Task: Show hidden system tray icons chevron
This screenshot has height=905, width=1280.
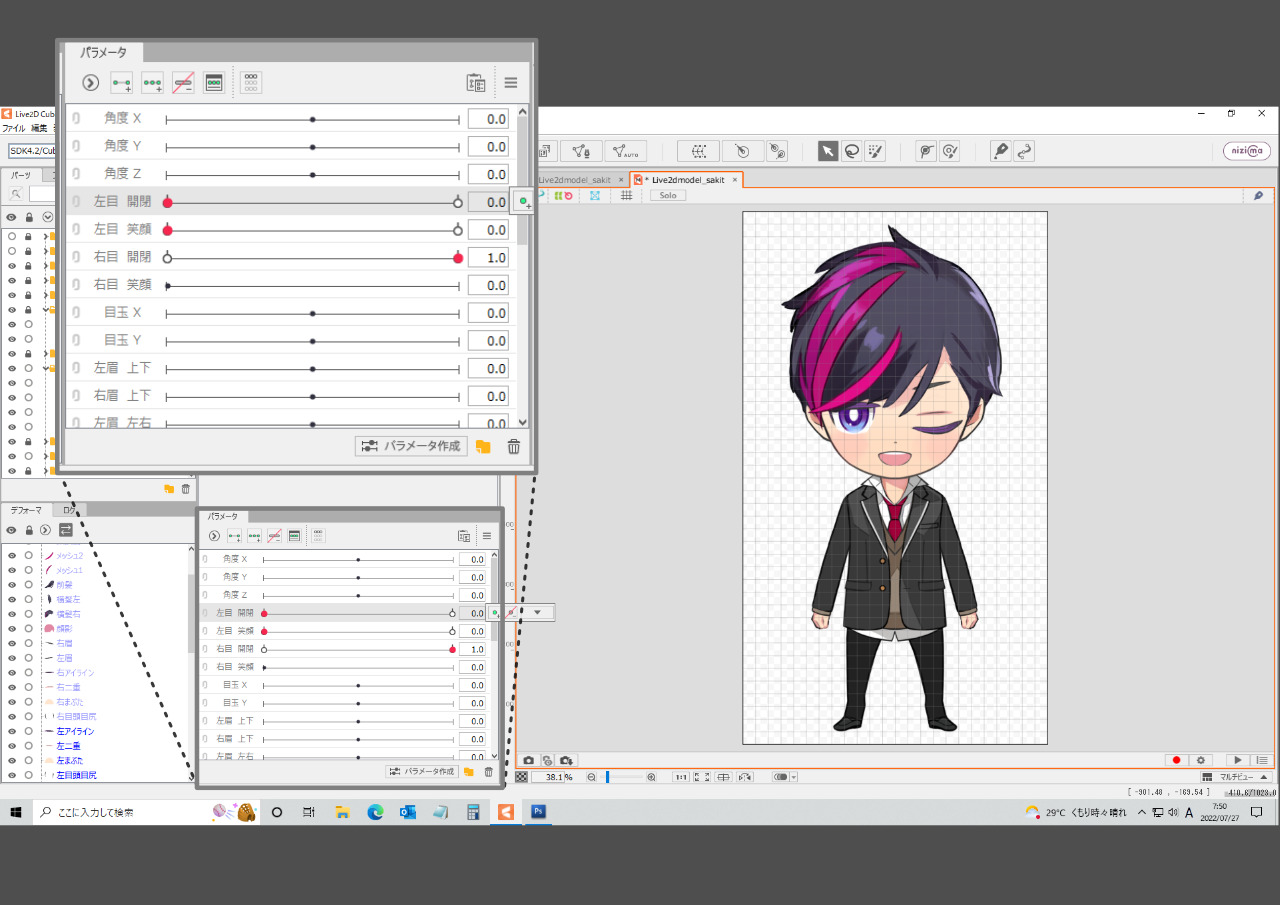Action: click(1141, 812)
